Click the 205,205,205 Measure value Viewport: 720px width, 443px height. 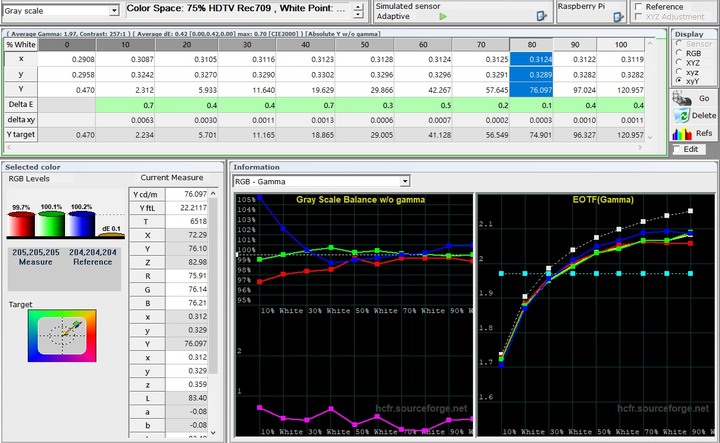pos(36,252)
